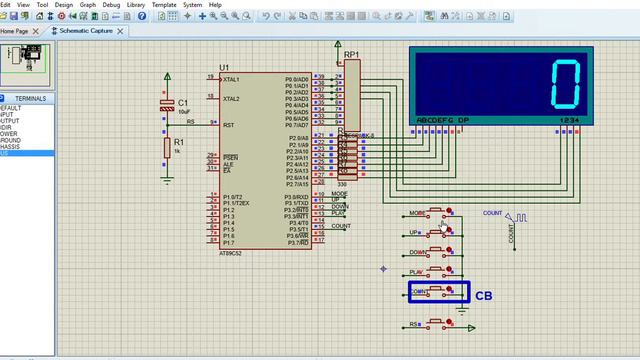Screen dimensions: 640x360
Task: Open the Bill of Materials icon
Action: 105,16
